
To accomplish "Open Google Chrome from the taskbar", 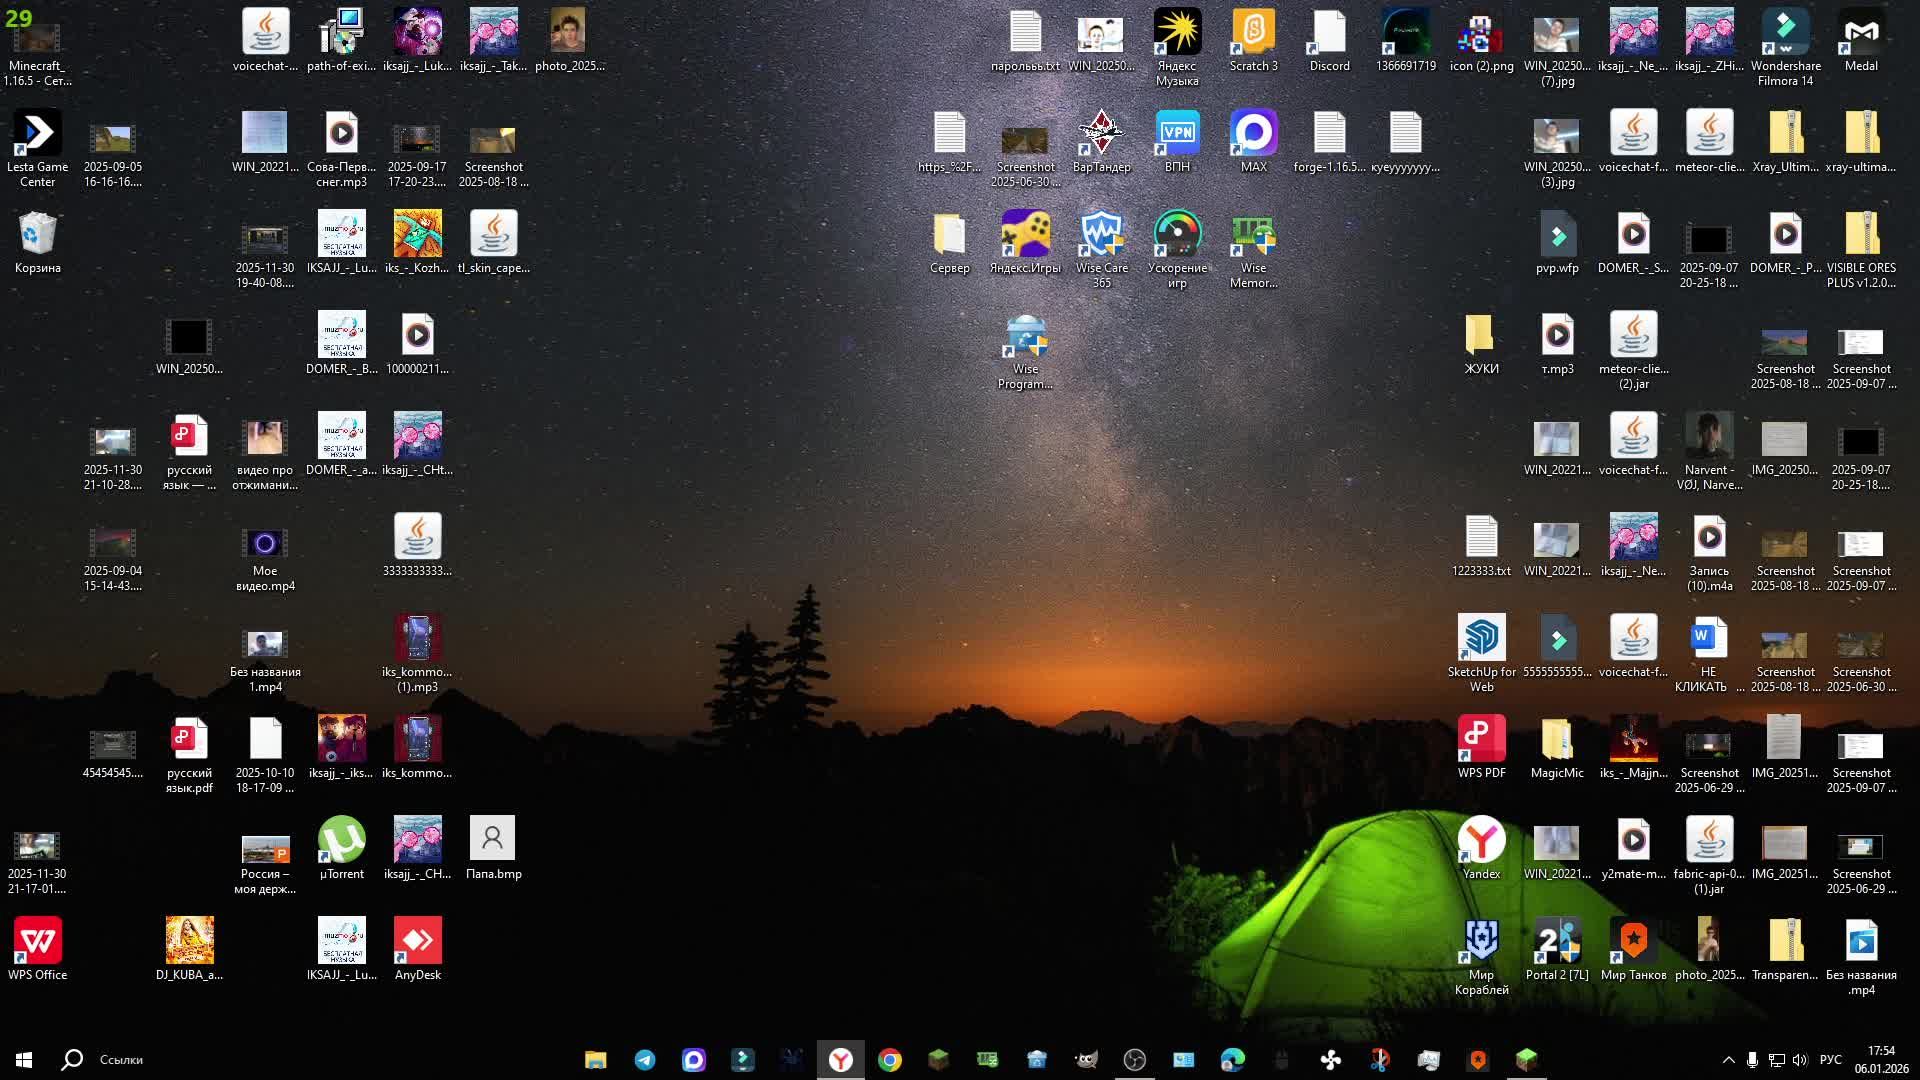I will click(x=889, y=1059).
